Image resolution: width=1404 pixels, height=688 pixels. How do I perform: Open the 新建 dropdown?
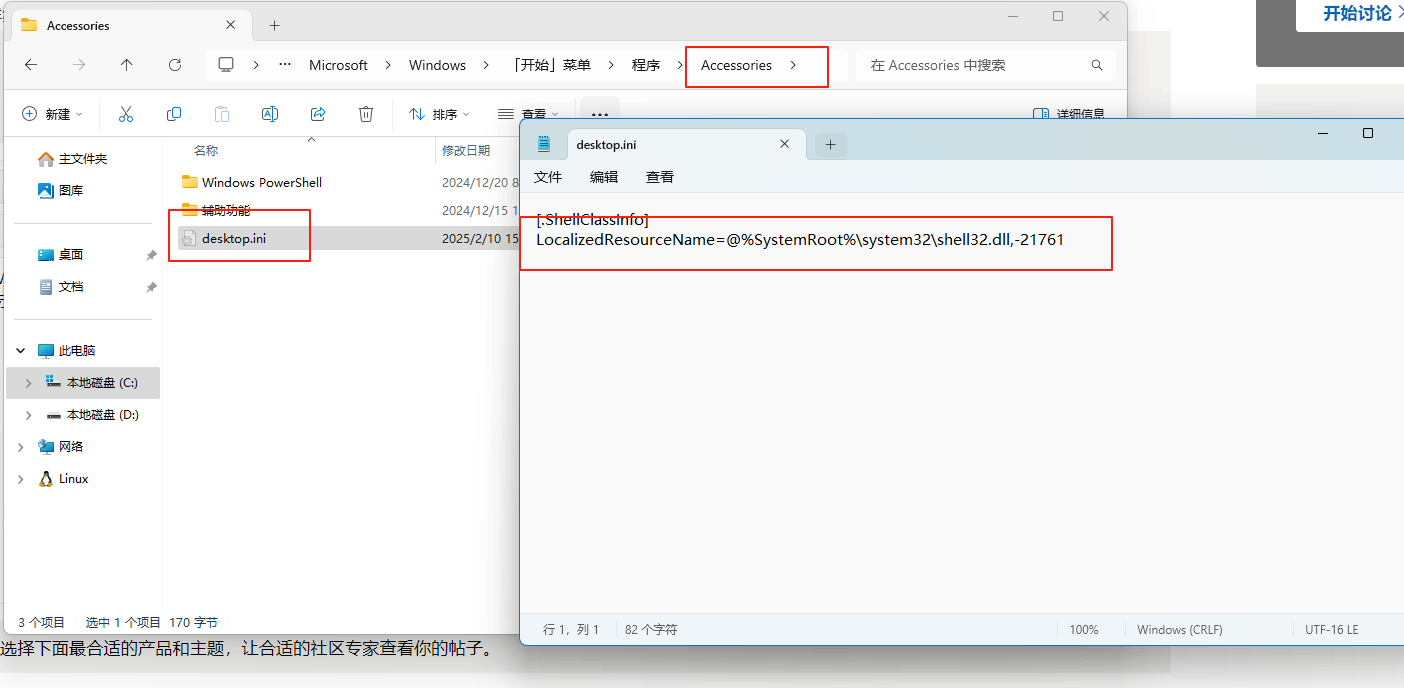52,114
